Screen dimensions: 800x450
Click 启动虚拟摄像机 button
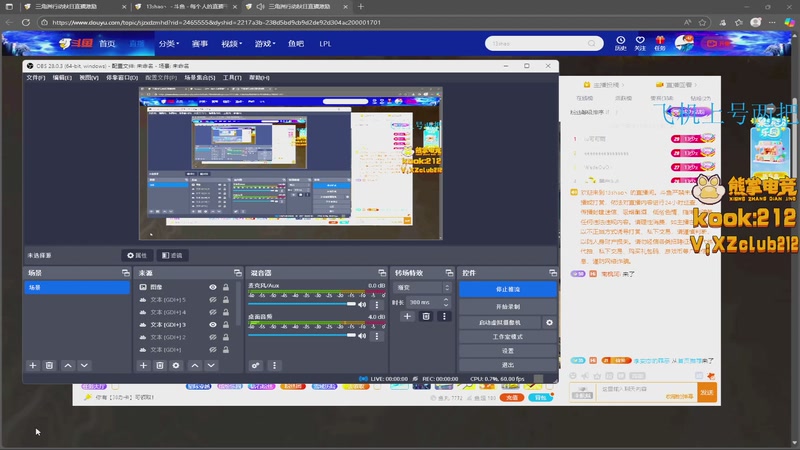coord(500,322)
